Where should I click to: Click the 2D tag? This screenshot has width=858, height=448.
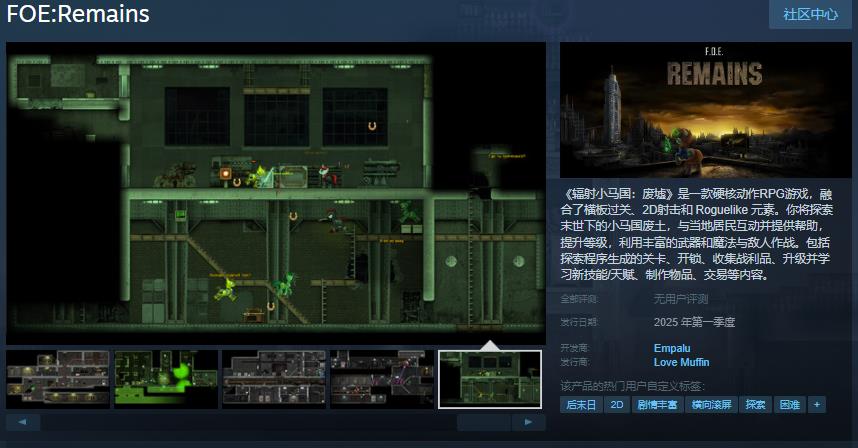tap(617, 405)
